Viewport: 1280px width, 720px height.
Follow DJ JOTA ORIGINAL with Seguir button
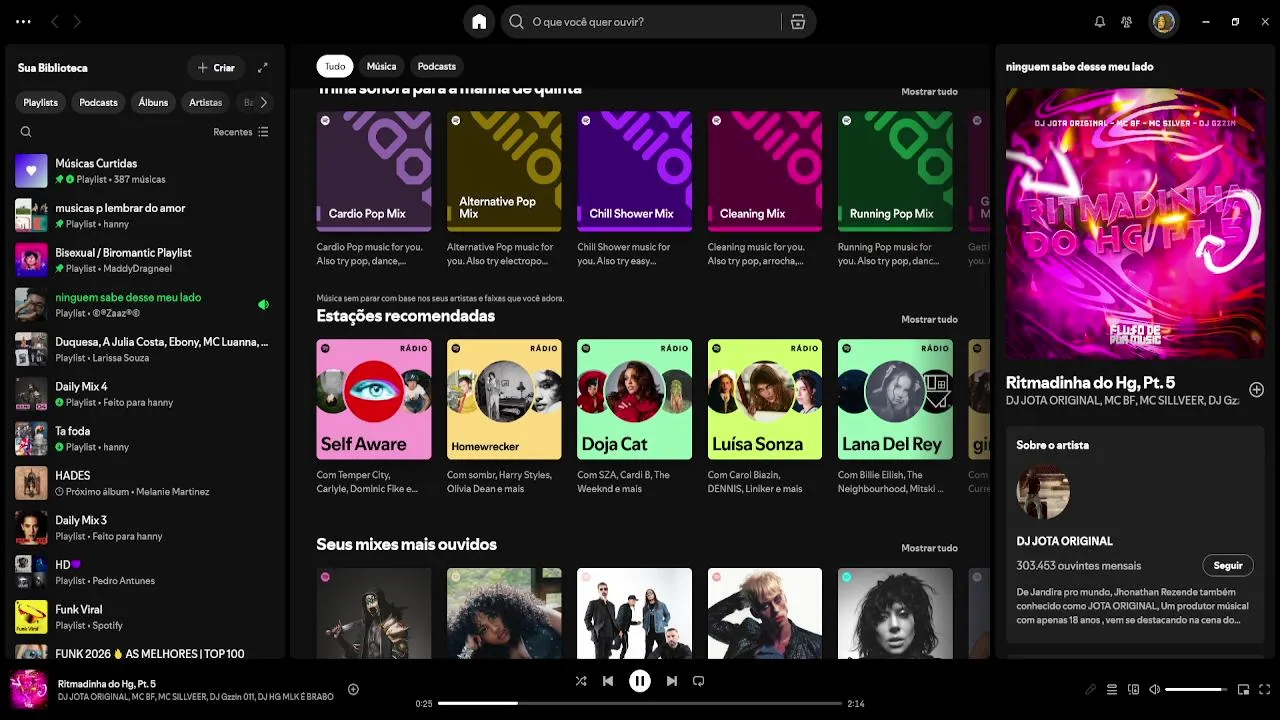pos(1228,565)
